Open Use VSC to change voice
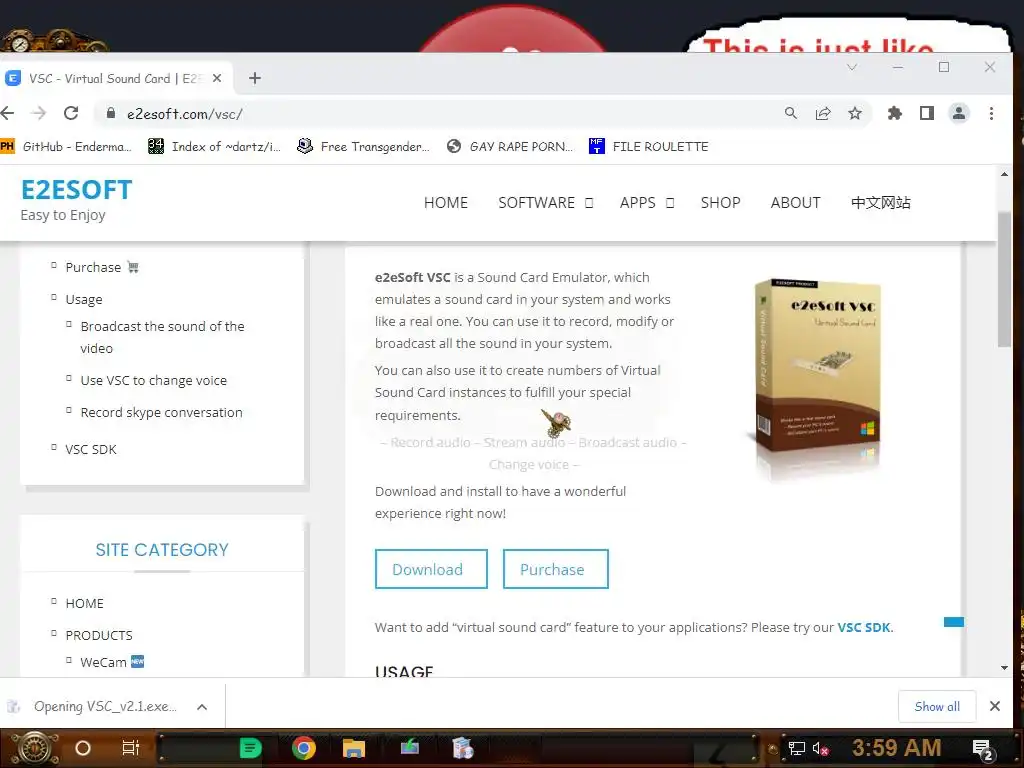 153,380
